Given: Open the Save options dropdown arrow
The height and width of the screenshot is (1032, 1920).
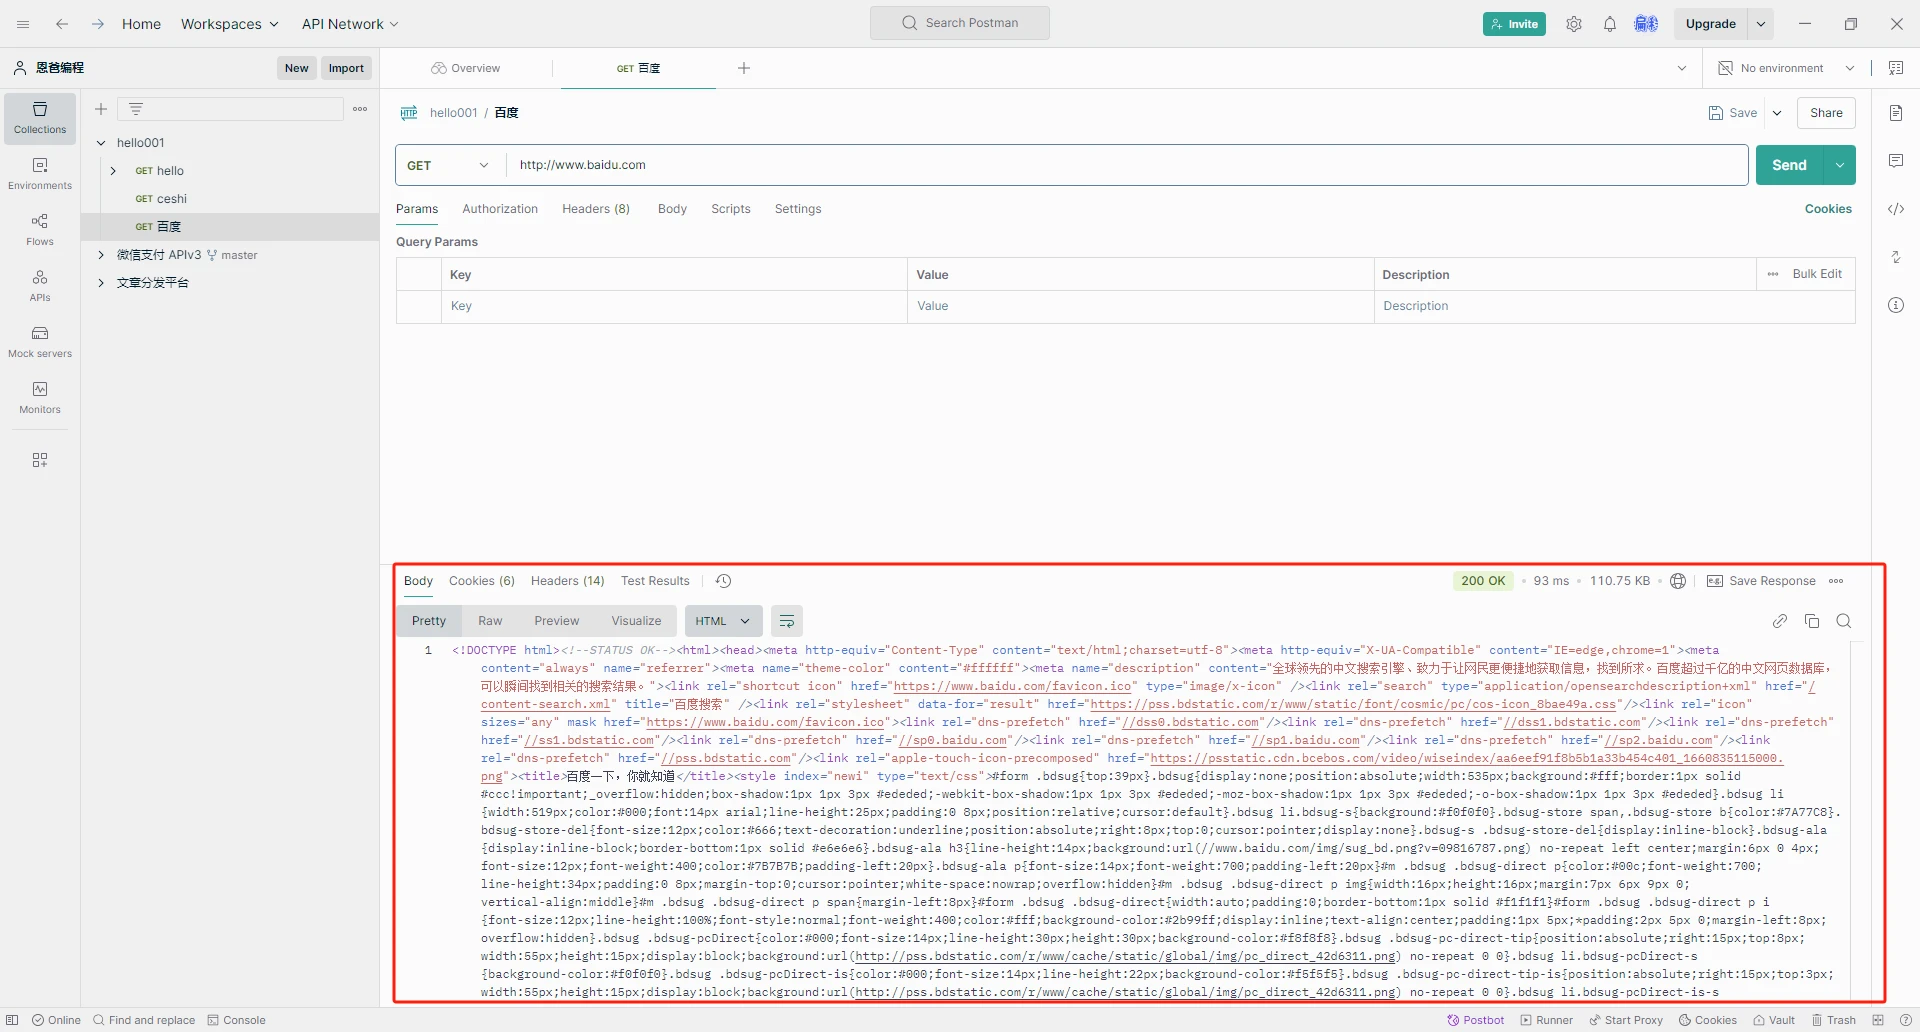Looking at the screenshot, I should tap(1777, 113).
